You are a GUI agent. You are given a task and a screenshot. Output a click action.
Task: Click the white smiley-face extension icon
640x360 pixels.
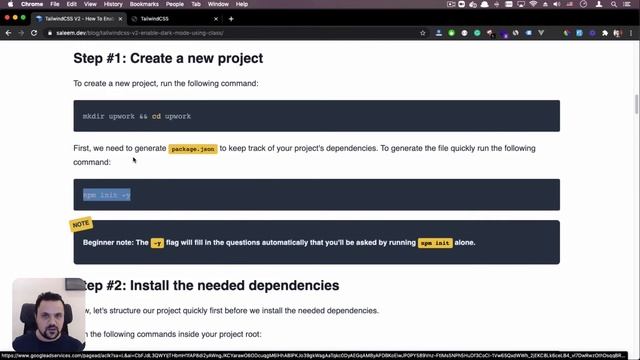(464, 33)
